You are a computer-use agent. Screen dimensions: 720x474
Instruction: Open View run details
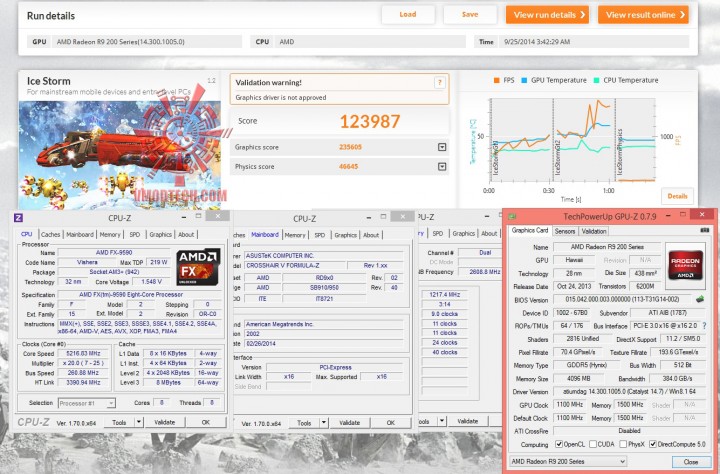pyautogui.click(x=547, y=15)
